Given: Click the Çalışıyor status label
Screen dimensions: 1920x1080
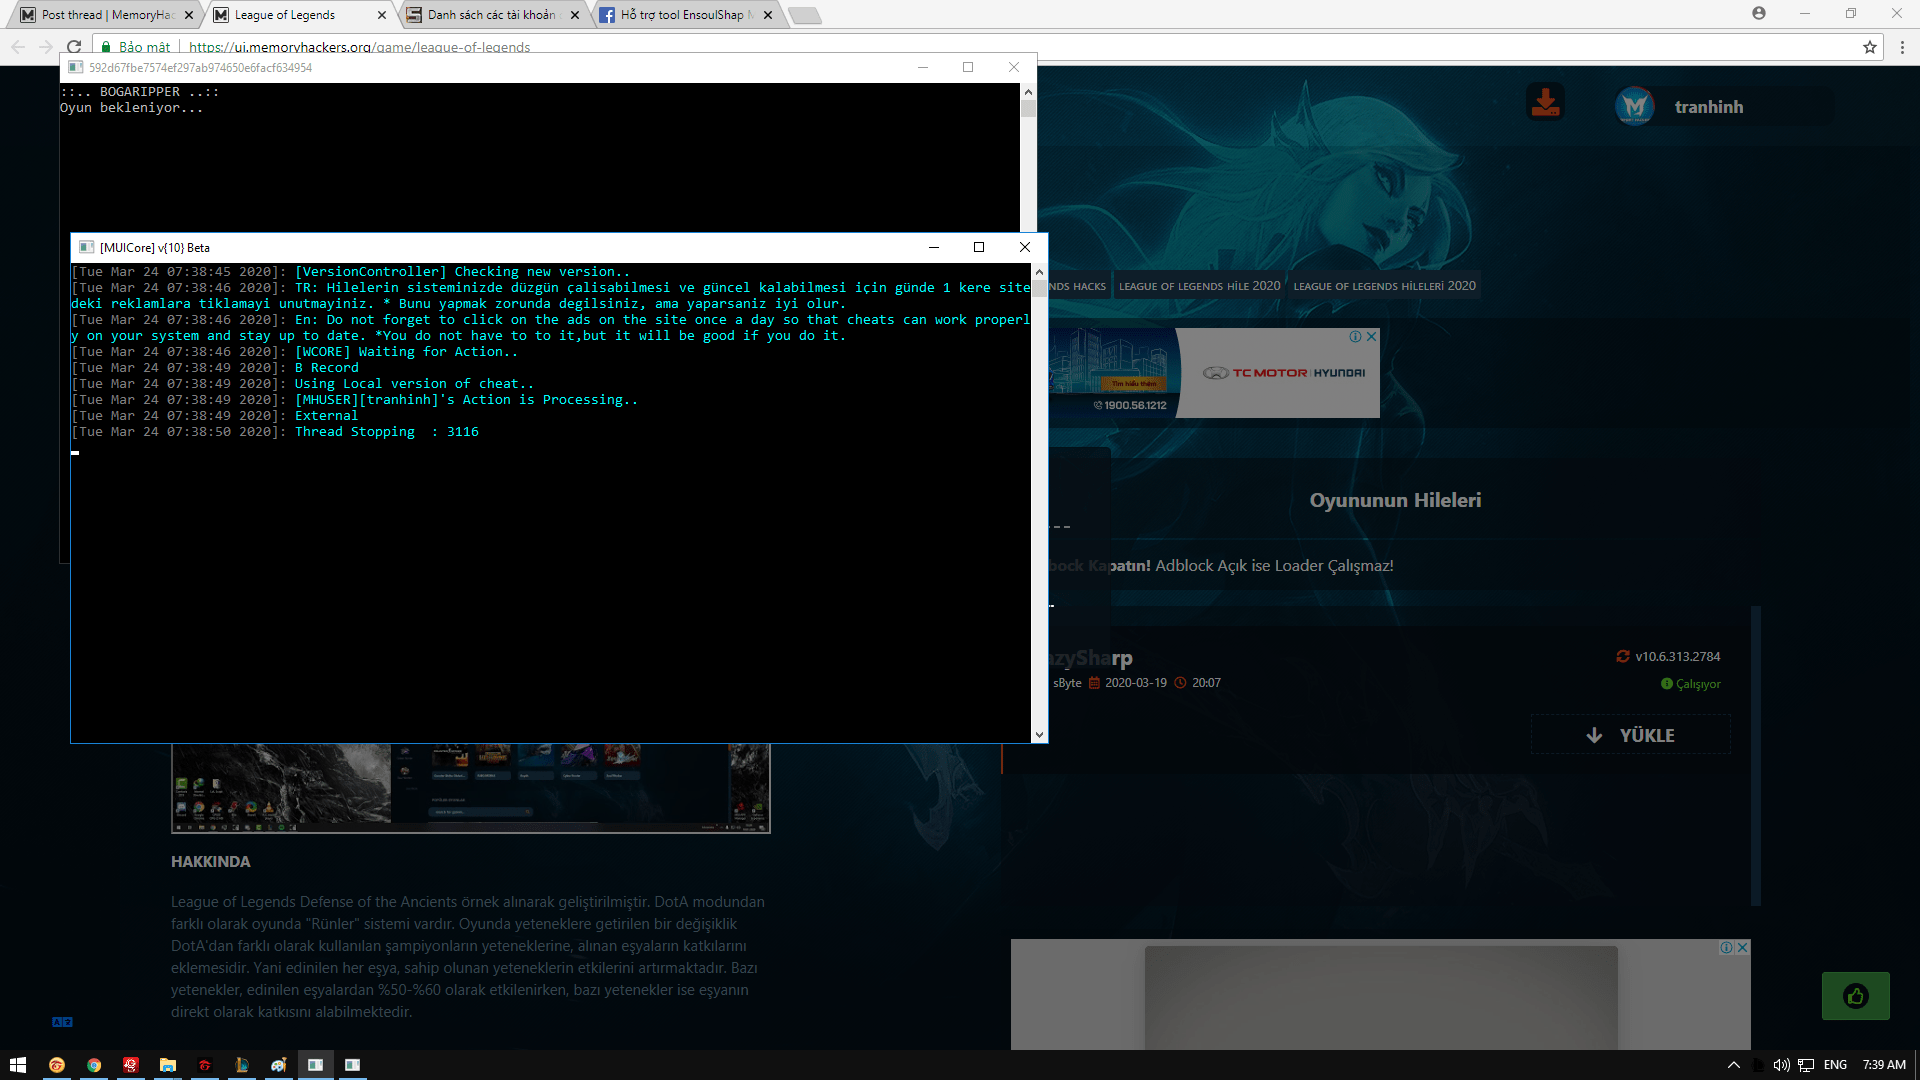Looking at the screenshot, I should coord(1698,684).
